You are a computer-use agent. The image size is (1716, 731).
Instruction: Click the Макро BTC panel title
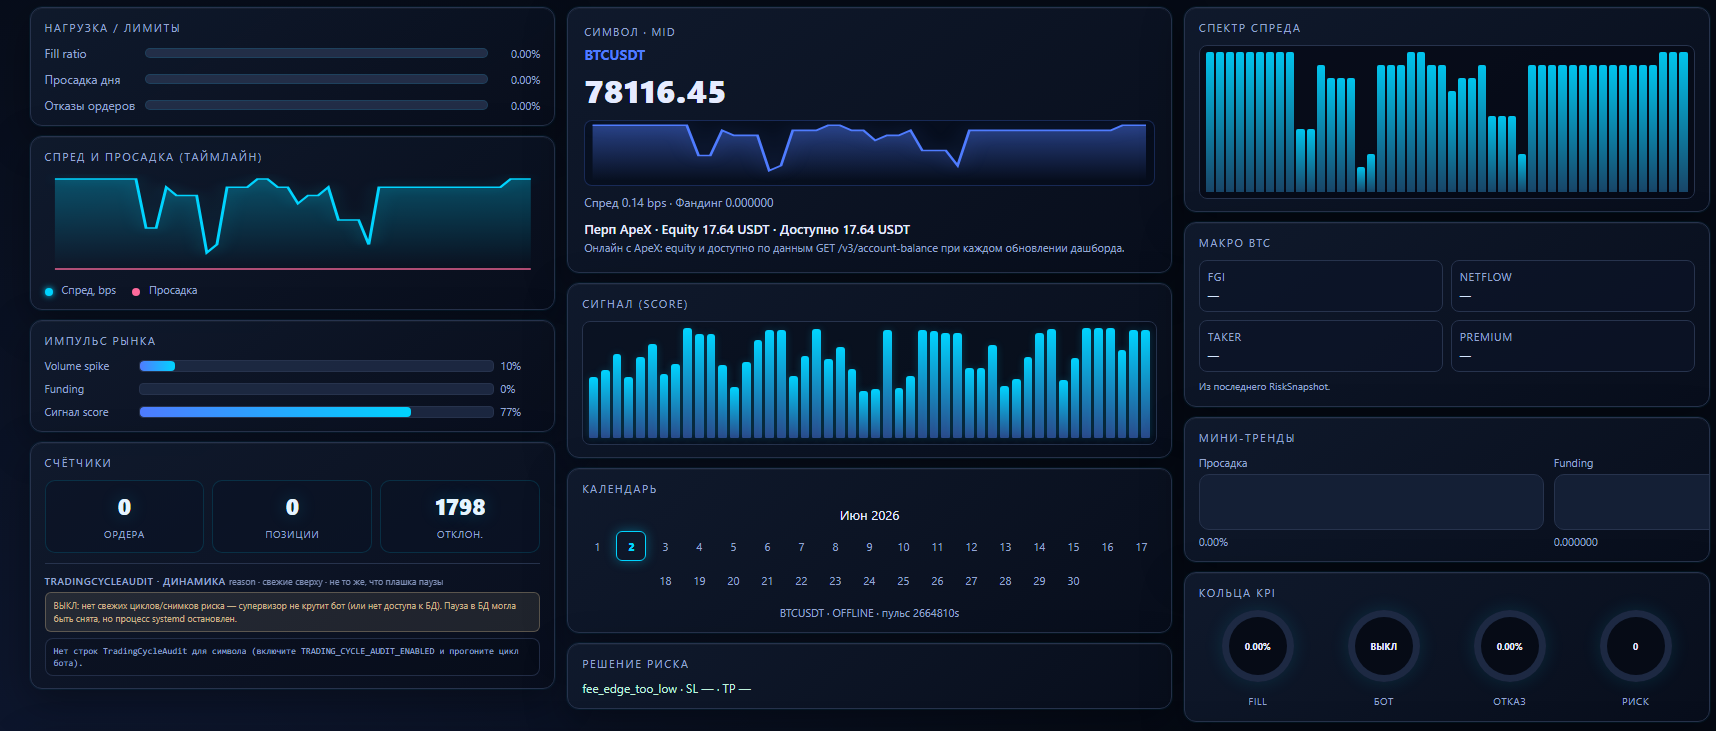pos(1234,243)
